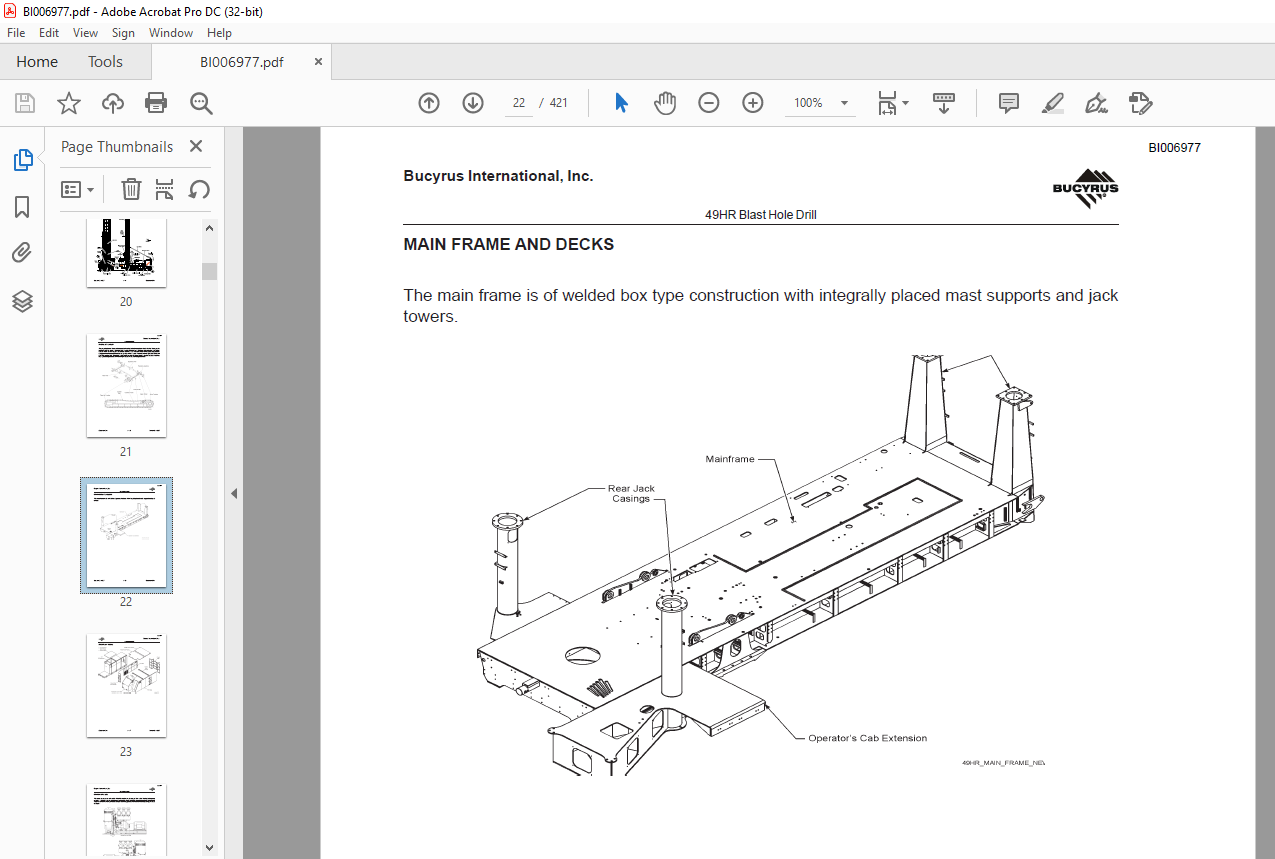Select the BI006977.pdf document tab
This screenshot has width=1275, height=859.
[241, 62]
